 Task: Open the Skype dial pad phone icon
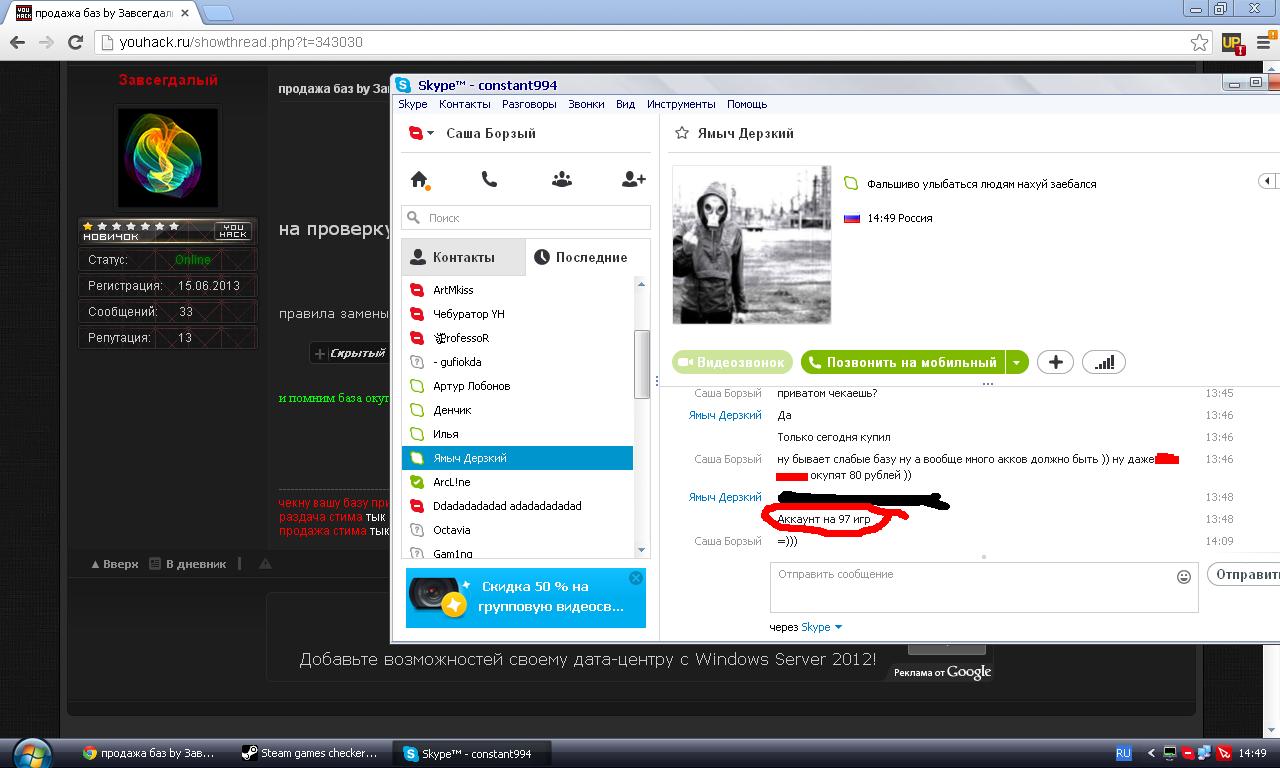[x=489, y=179]
